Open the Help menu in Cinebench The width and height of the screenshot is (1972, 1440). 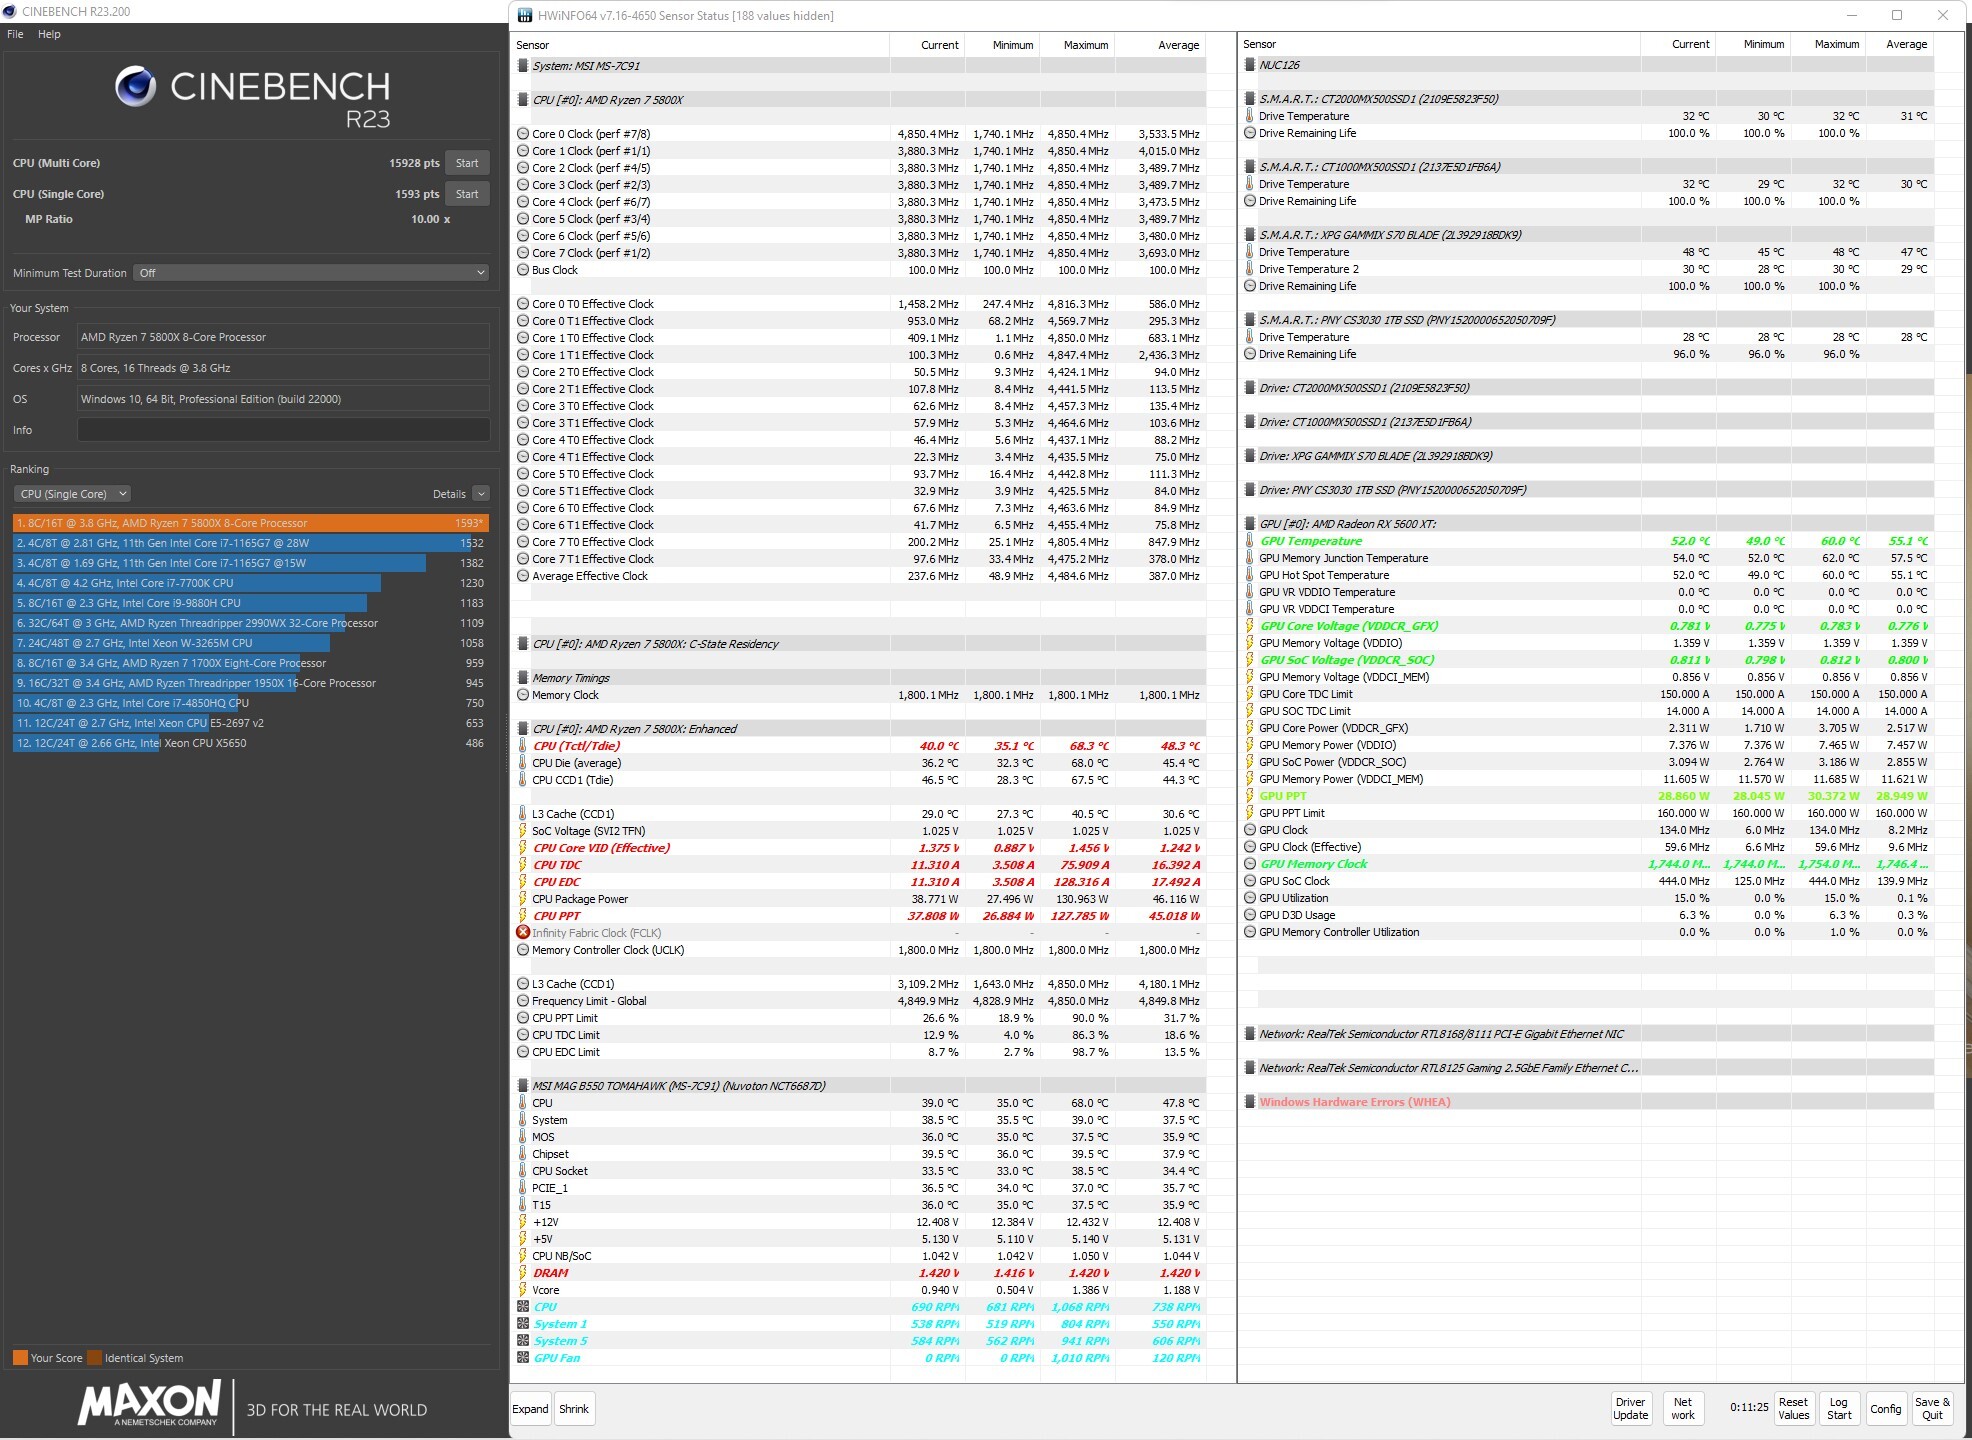[49, 34]
